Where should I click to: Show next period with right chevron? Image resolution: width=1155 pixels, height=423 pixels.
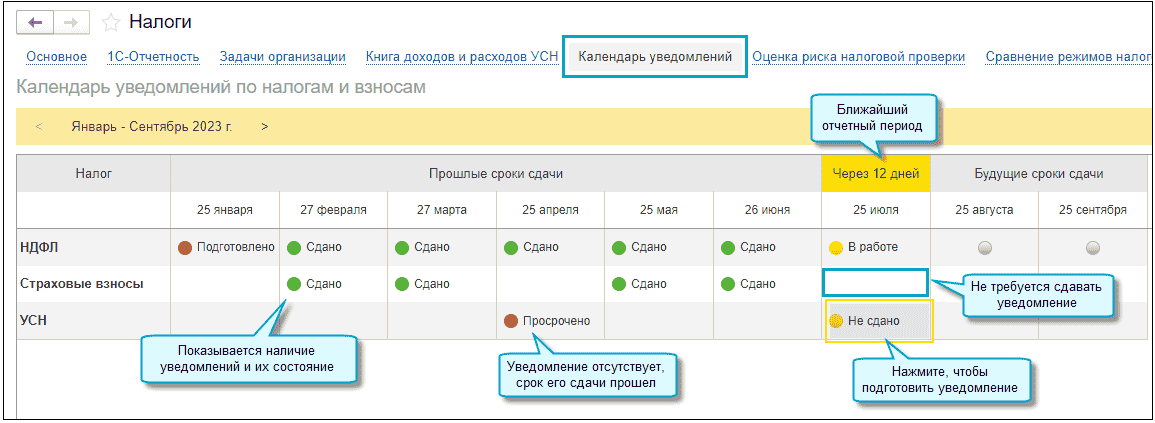[x=265, y=127]
